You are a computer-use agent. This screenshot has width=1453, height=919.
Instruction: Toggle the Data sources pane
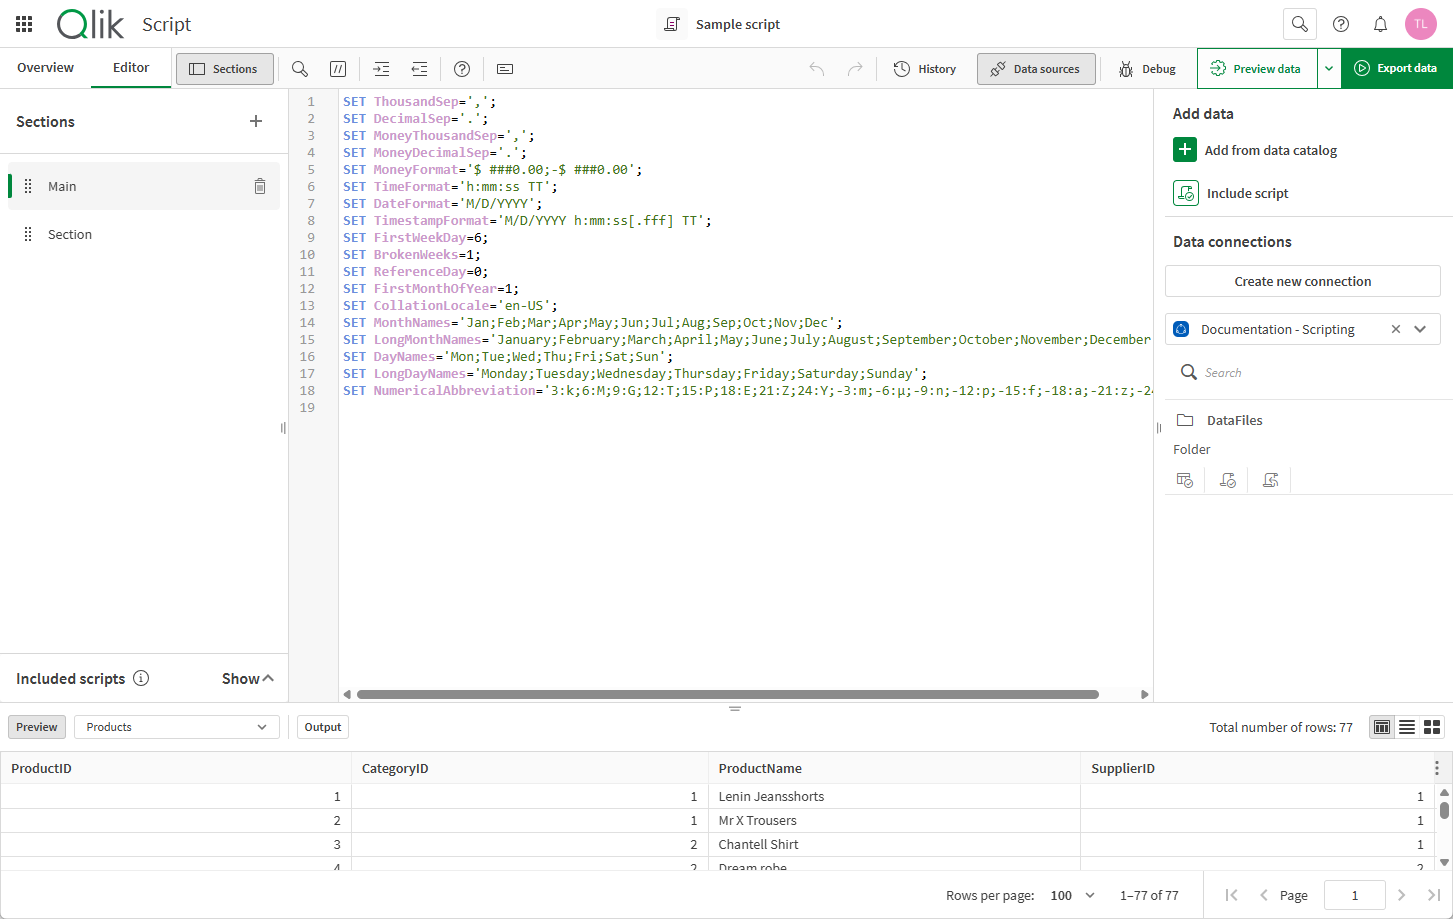[x=1036, y=68]
